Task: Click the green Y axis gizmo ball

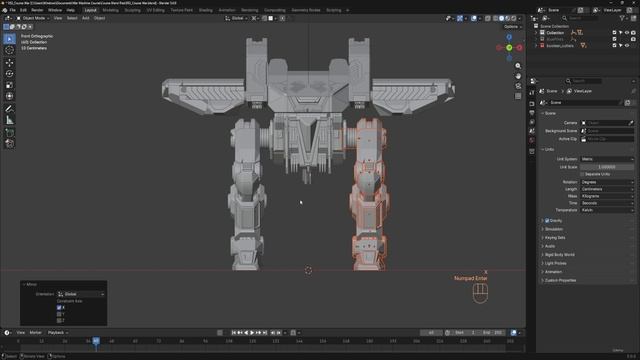Action: point(509,48)
